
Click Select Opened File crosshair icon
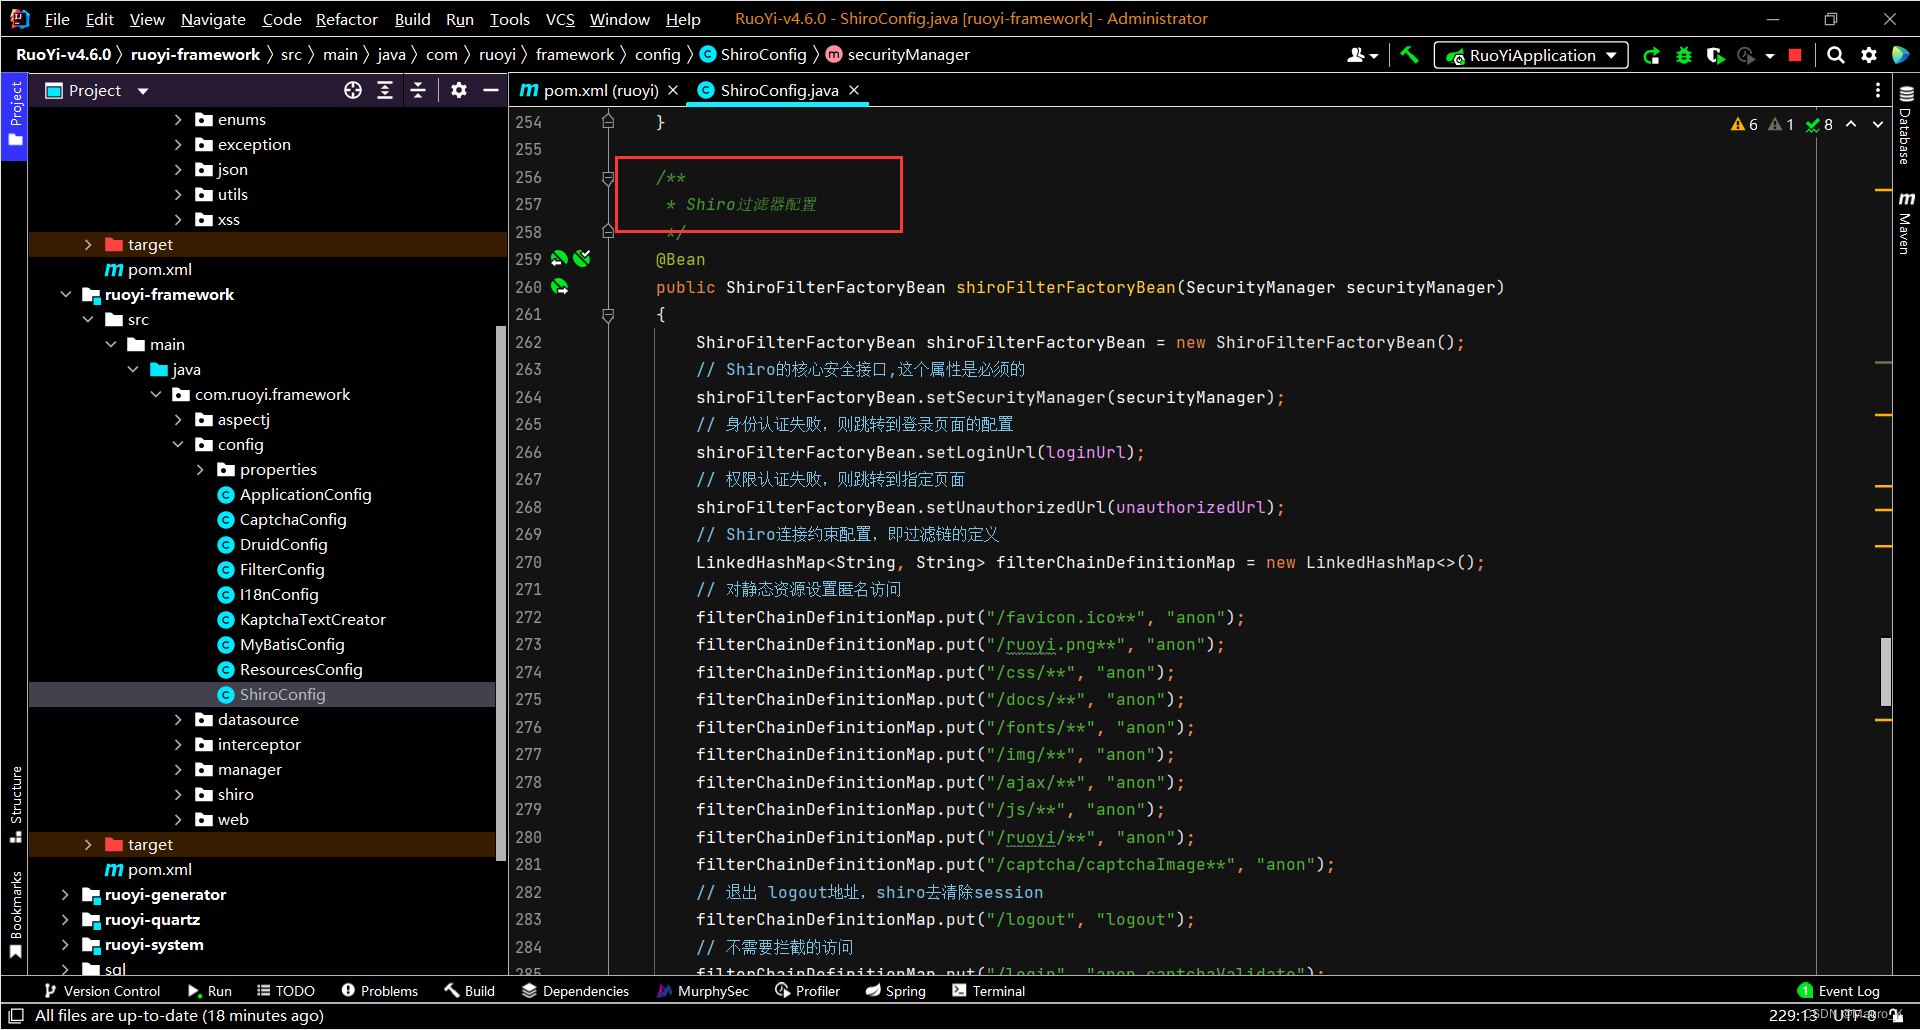(x=353, y=90)
